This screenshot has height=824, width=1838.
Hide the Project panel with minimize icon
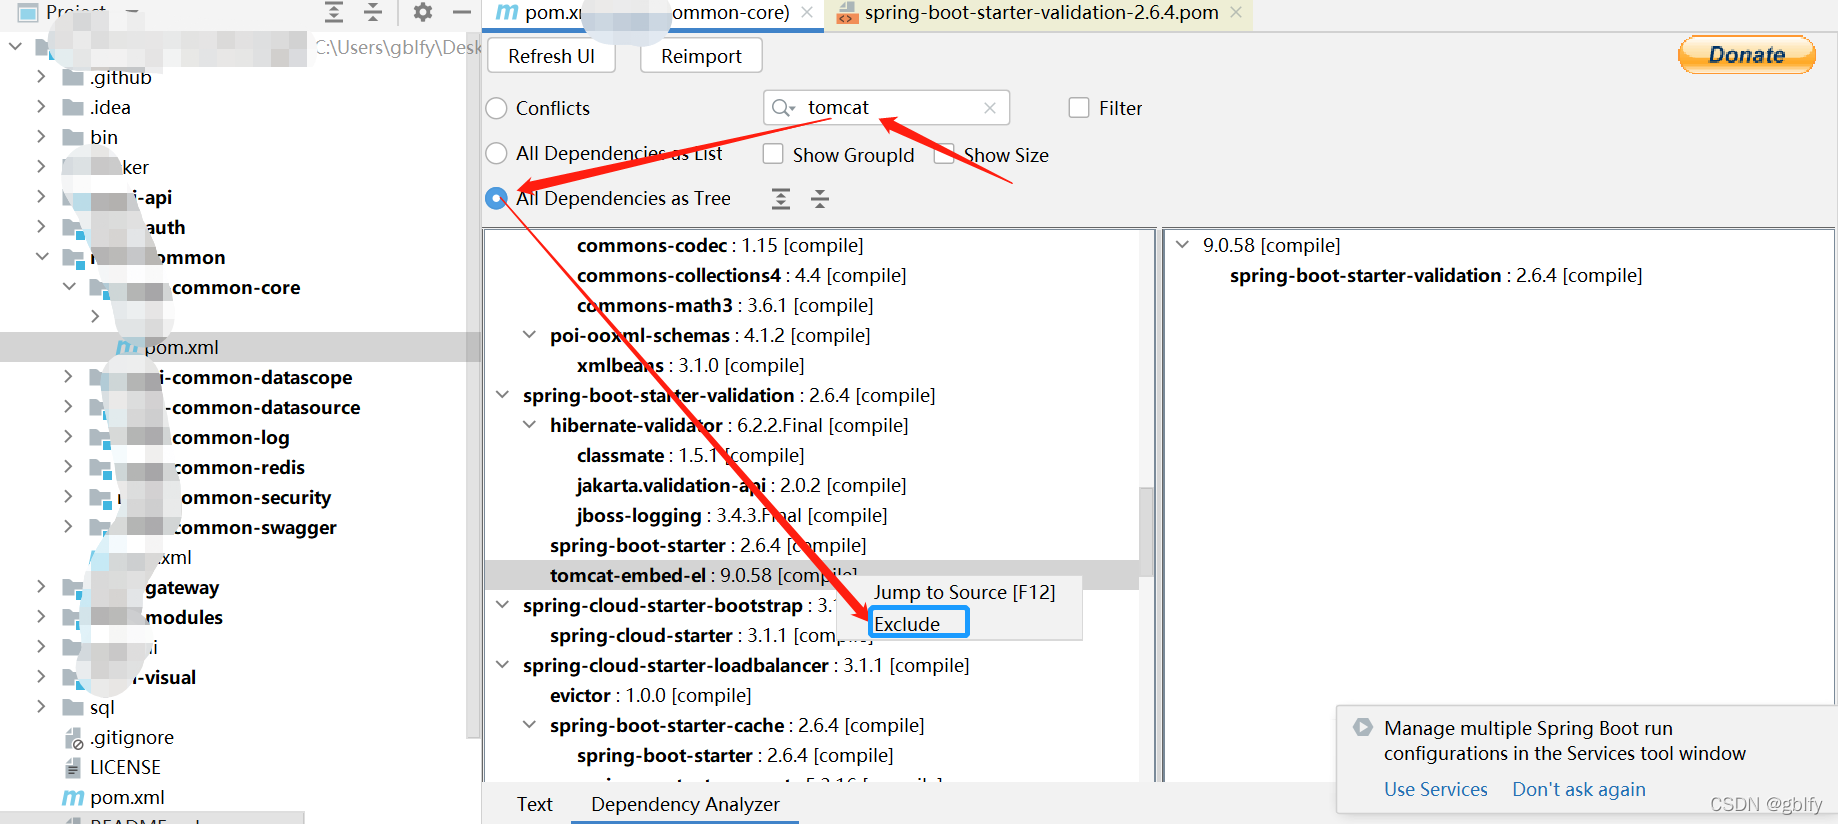[461, 12]
